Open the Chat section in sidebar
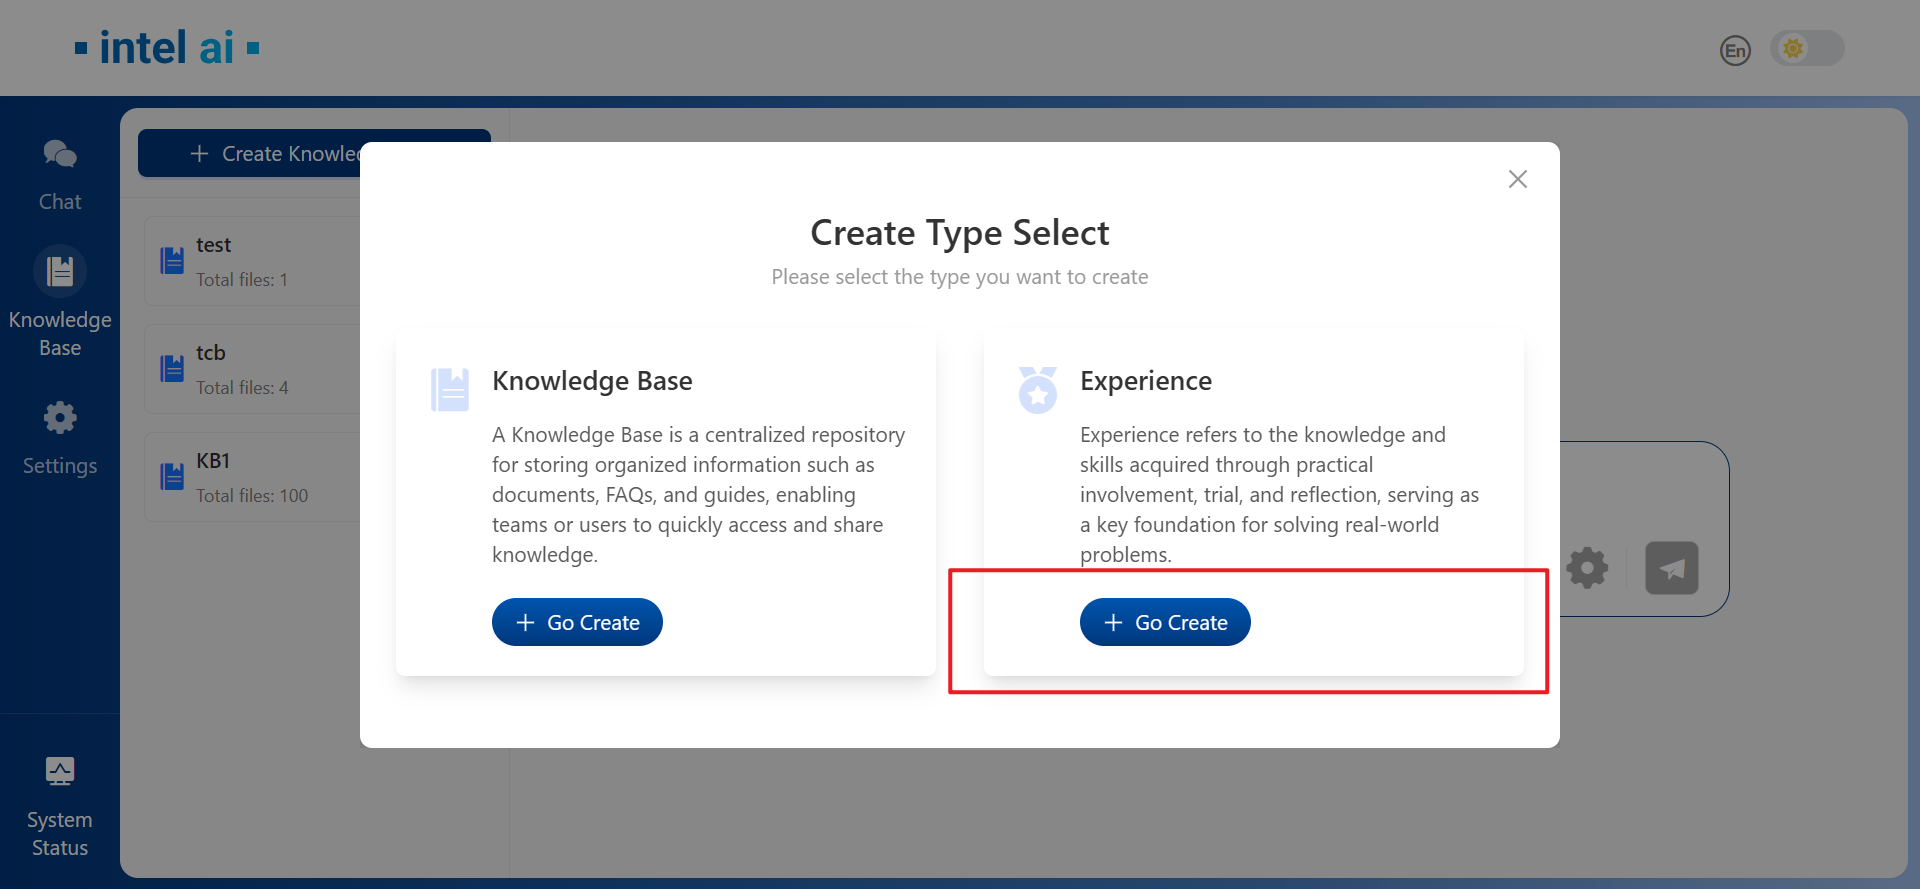Viewport: 1920px width, 889px height. pos(60,174)
